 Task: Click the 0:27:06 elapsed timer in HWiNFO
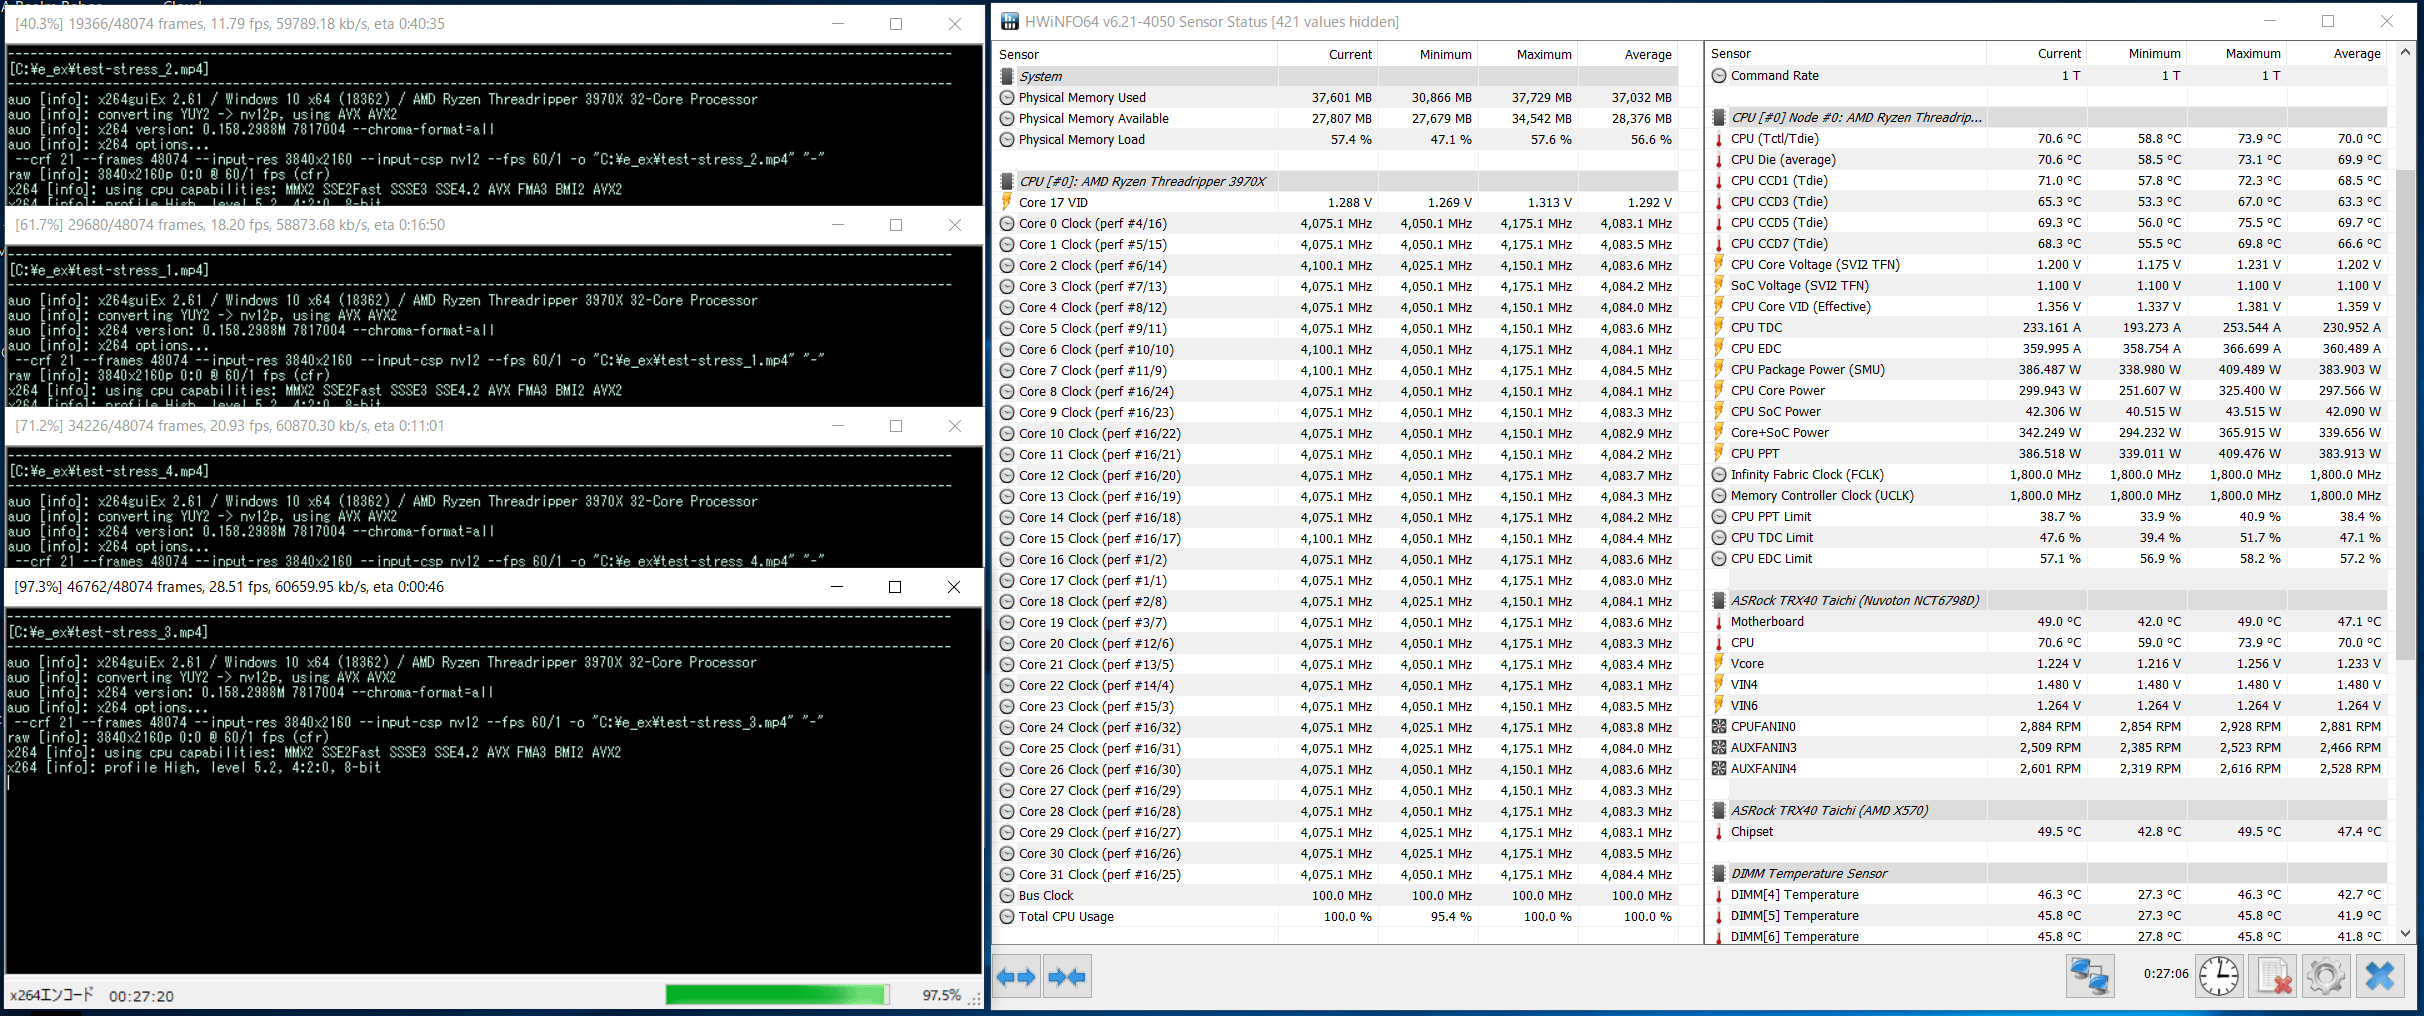coord(2166,973)
